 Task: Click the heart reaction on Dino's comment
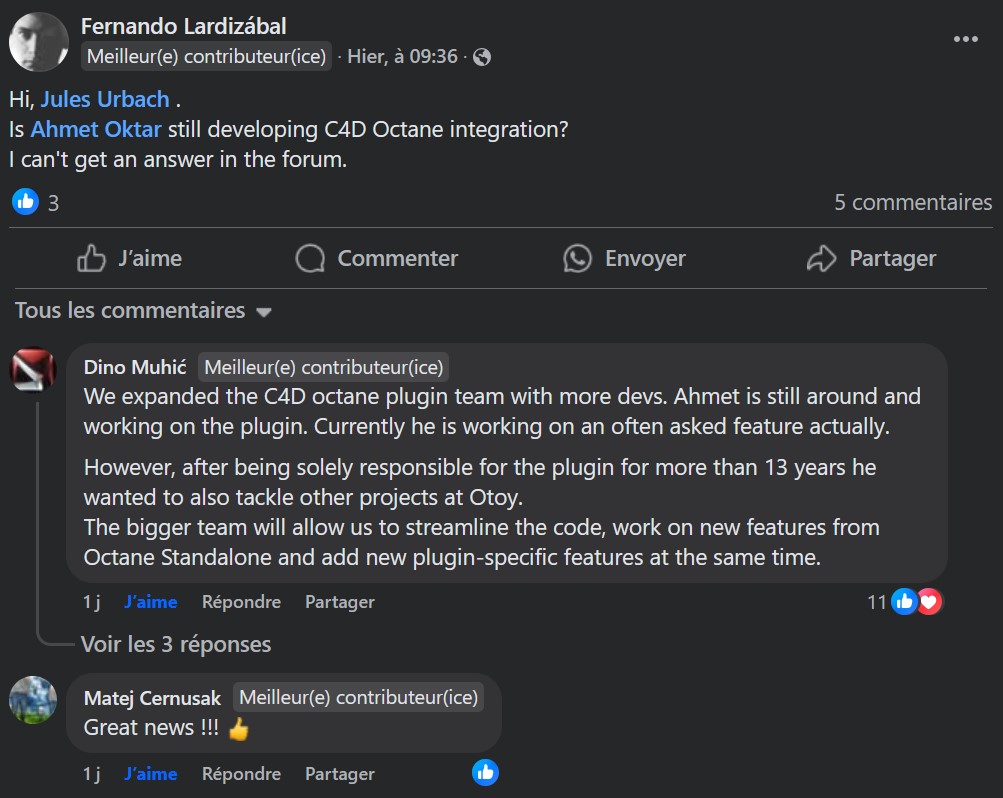(x=930, y=602)
